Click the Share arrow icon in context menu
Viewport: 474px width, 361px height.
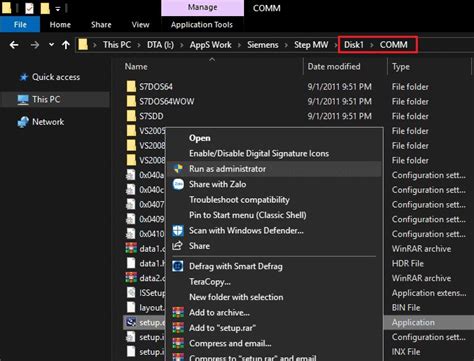(x=177, y=246)
